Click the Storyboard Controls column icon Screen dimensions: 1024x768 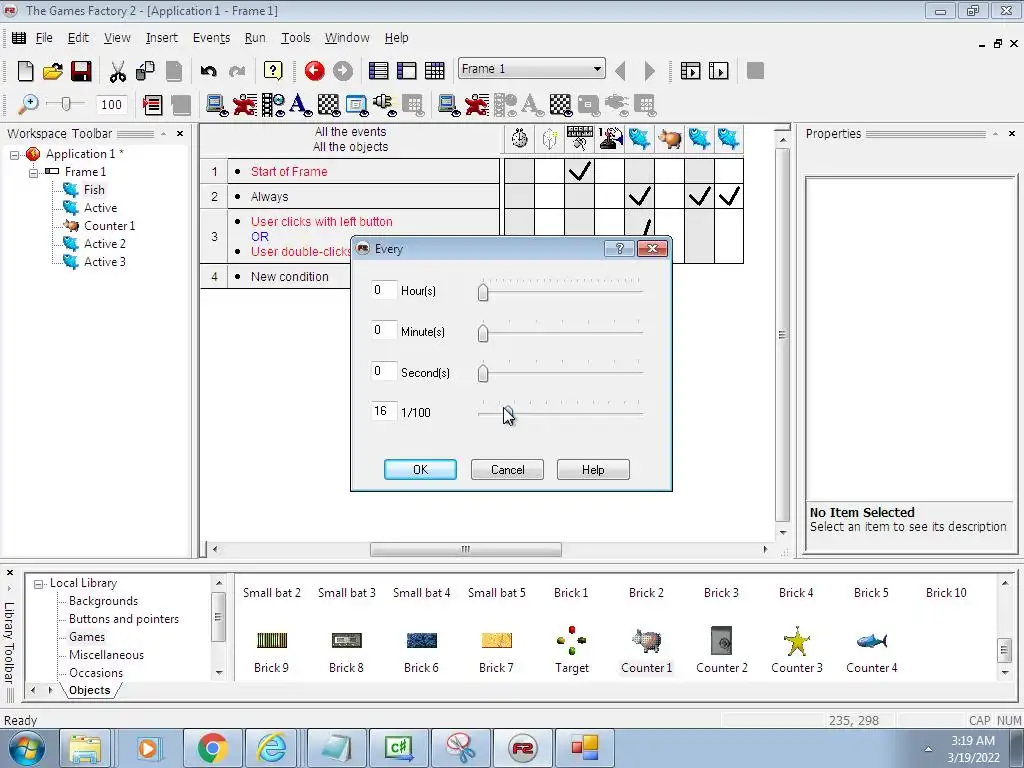click(580, 138)
